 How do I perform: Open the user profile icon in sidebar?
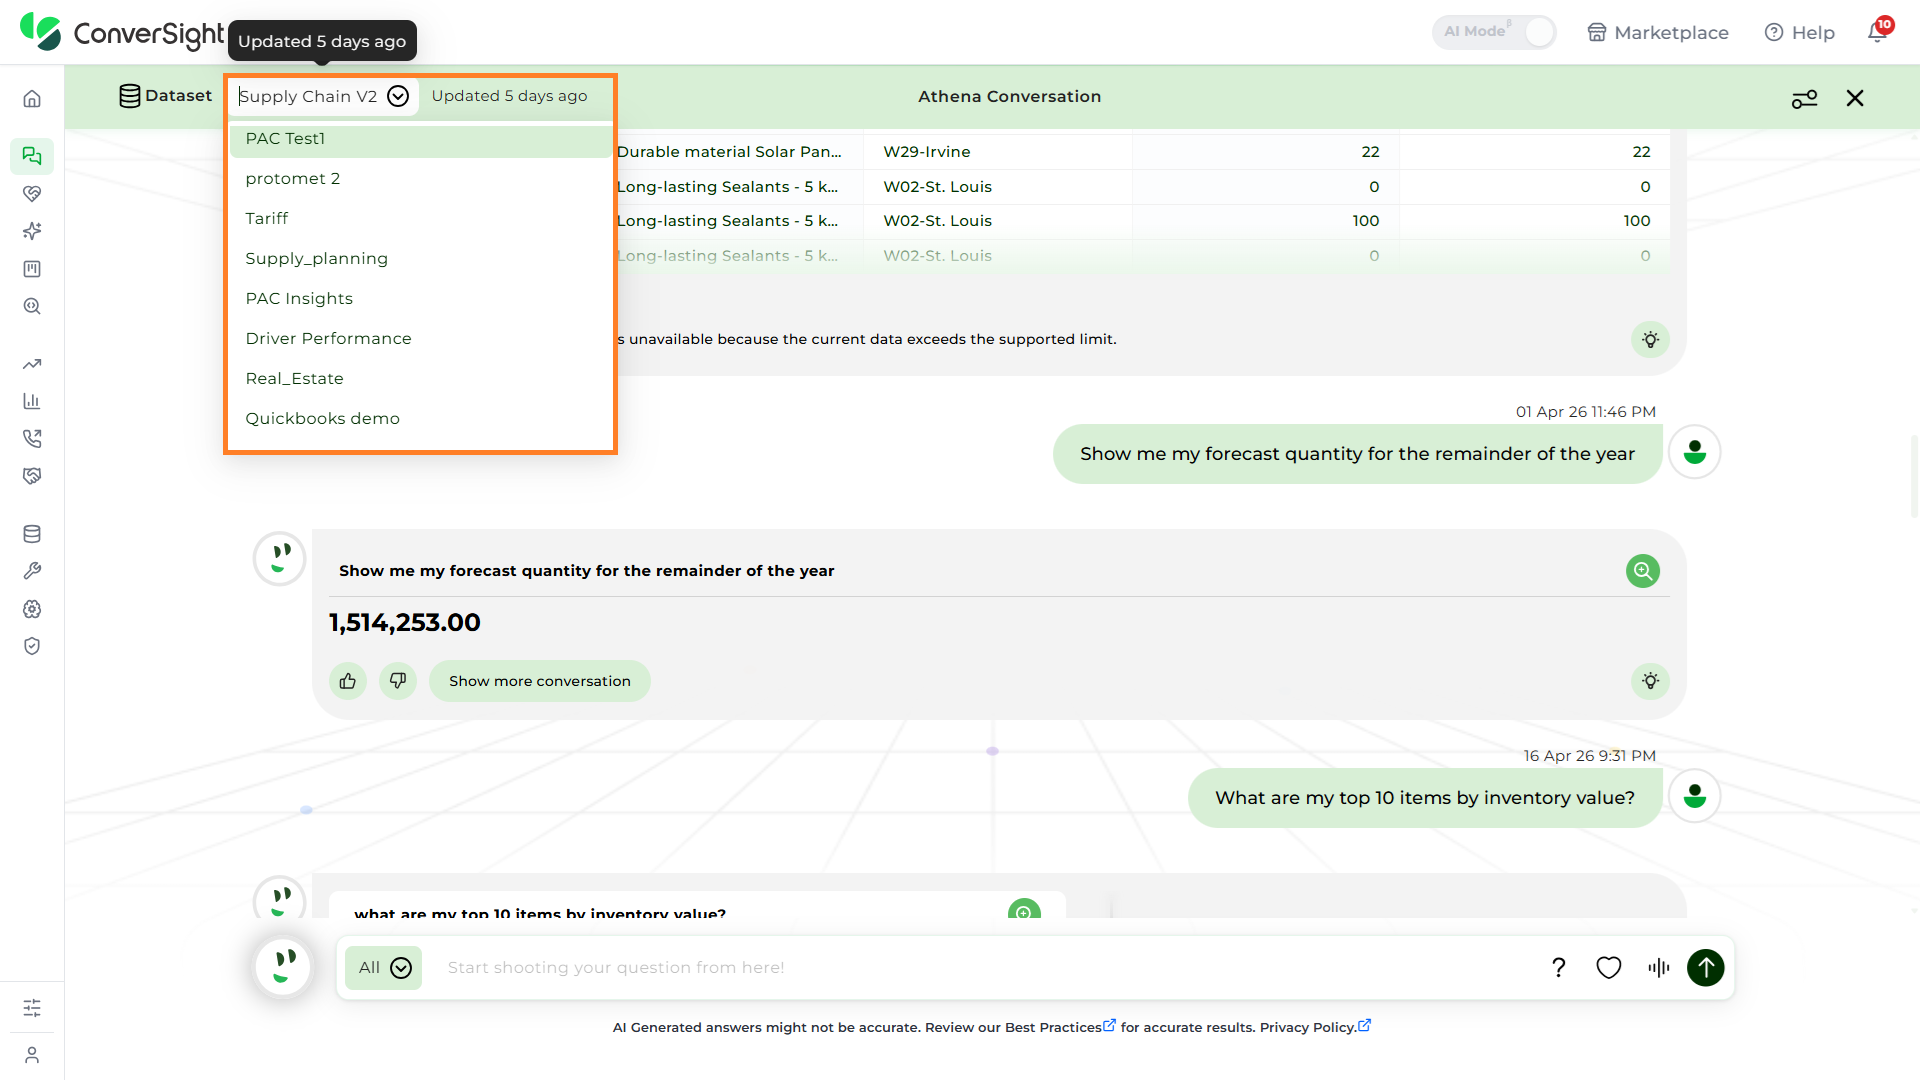click(32, 1055)
